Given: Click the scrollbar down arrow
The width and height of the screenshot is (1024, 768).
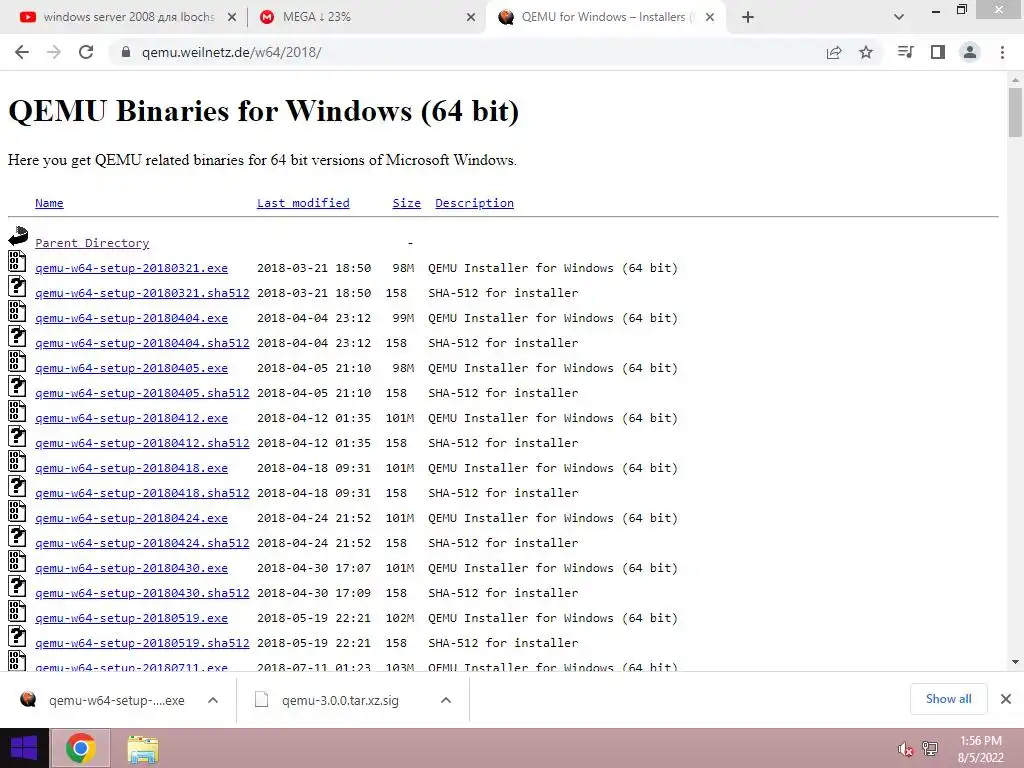Looking at the screenshot, I should (x=1015, y=662).
